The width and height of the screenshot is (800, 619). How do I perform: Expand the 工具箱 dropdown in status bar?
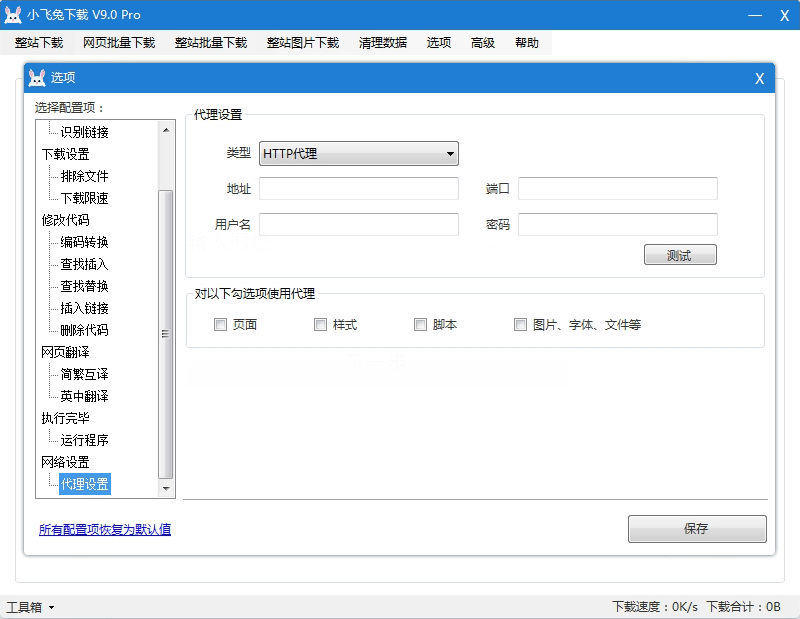tap(30, 607)
